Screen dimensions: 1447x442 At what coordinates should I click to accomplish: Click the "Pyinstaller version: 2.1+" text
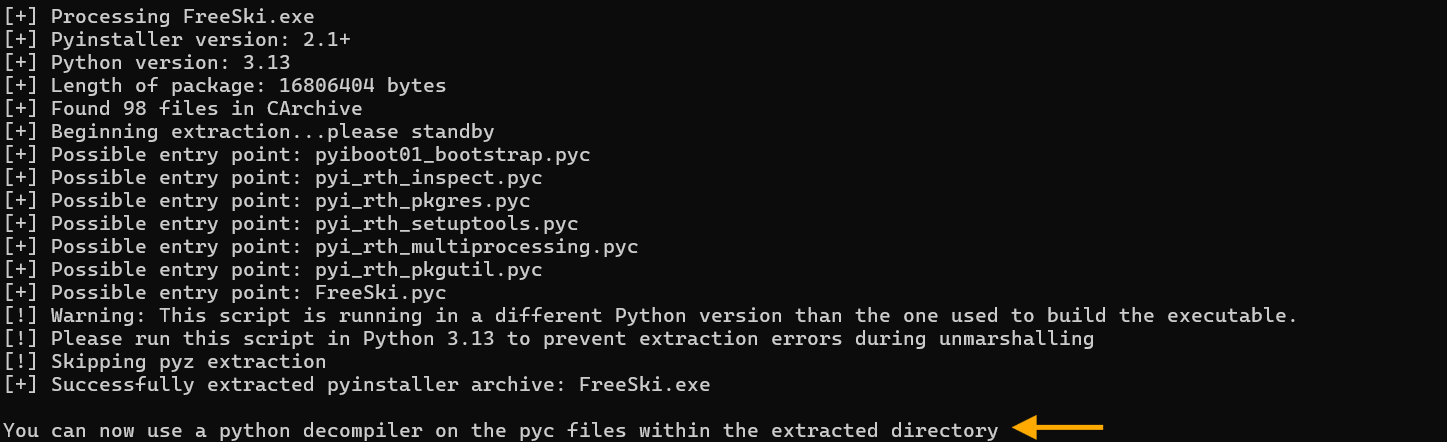[200, 40]
